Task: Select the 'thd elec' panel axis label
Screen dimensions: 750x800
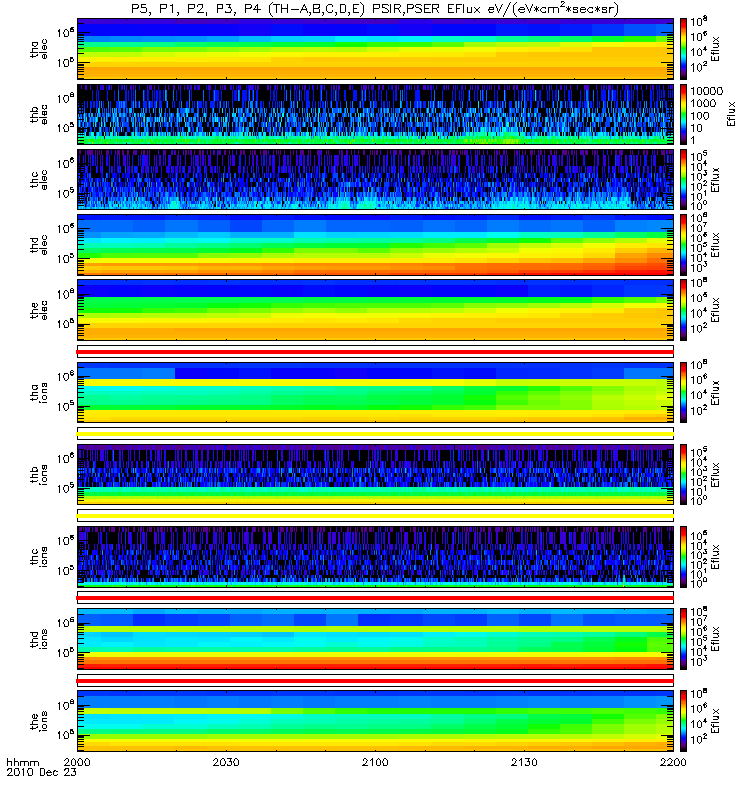Action: [x=39, y=245]
